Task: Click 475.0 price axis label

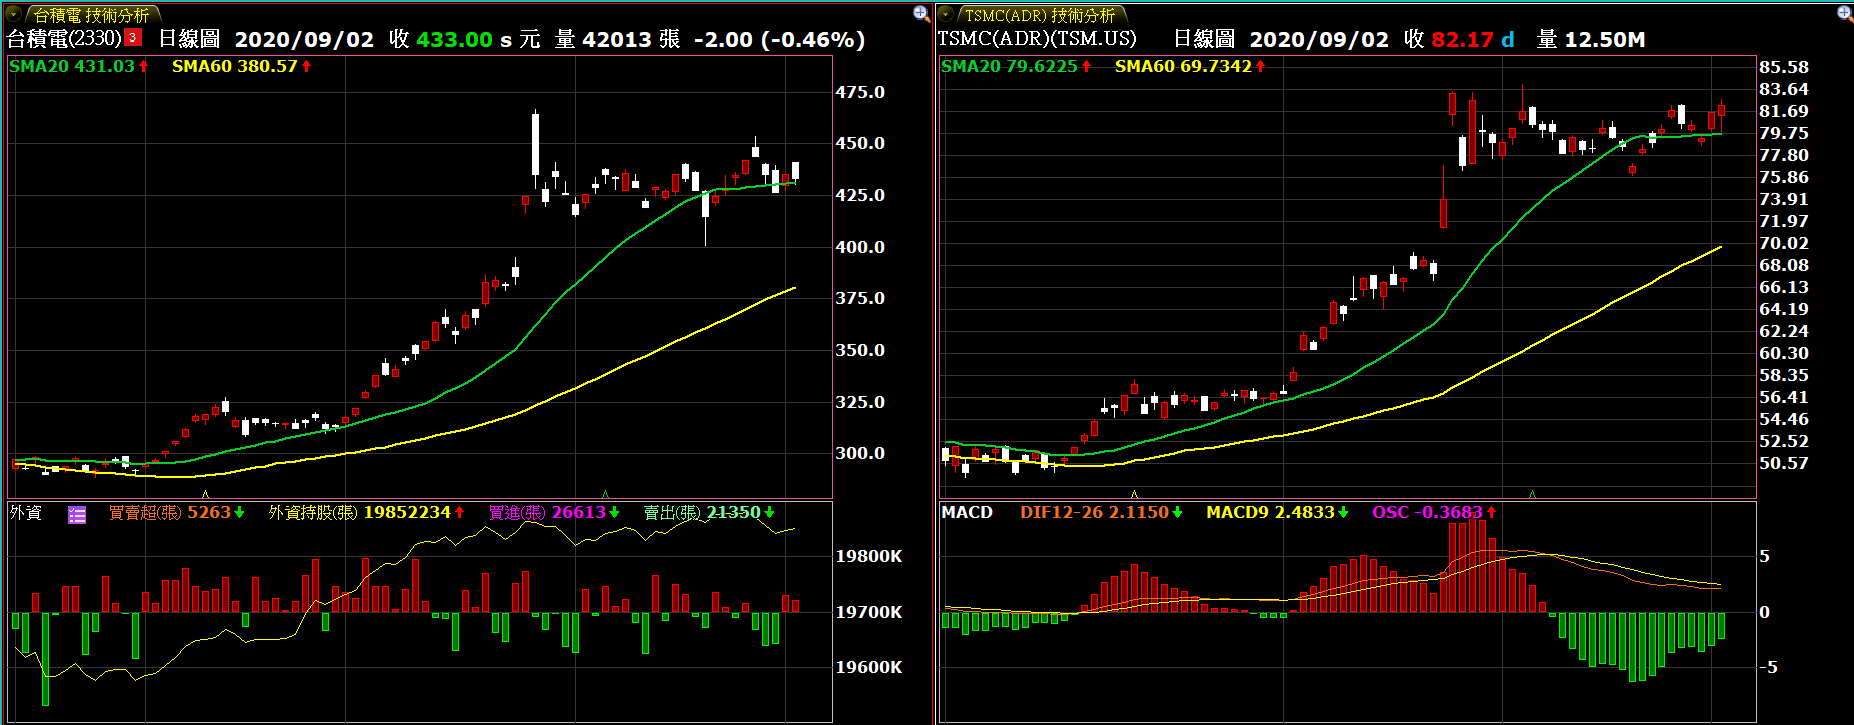Action: [860, 92]
